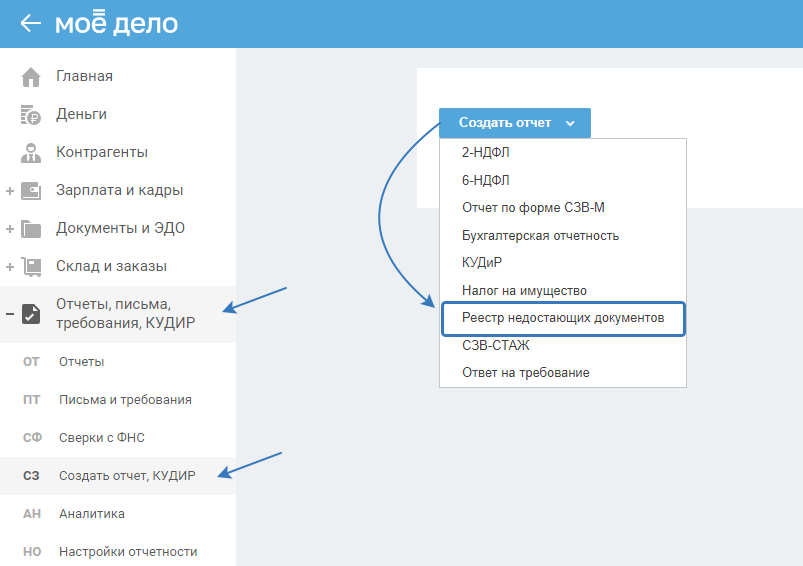Select КУДиР in the dropdown list

481,263
